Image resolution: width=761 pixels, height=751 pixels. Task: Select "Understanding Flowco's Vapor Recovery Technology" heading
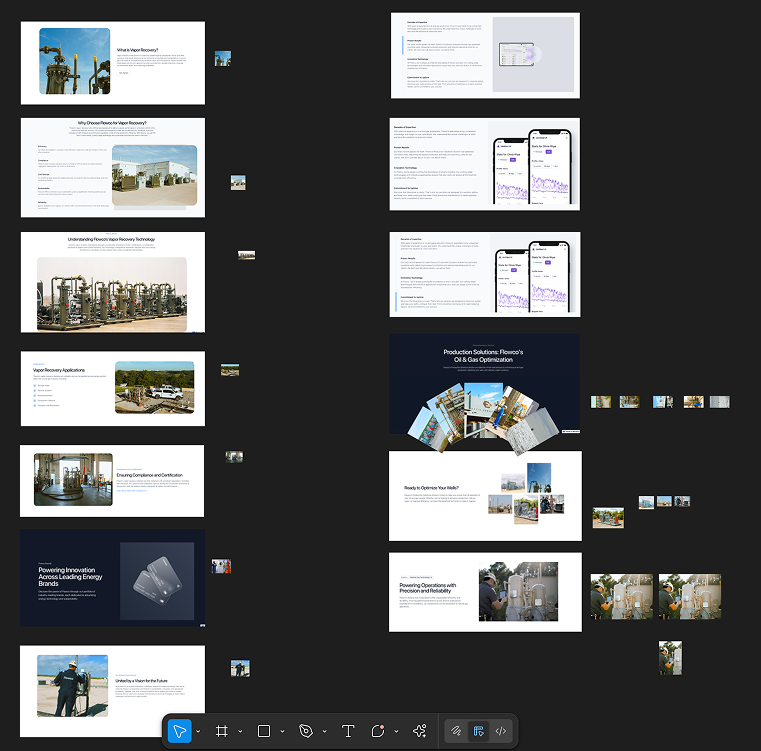[112, 239]
